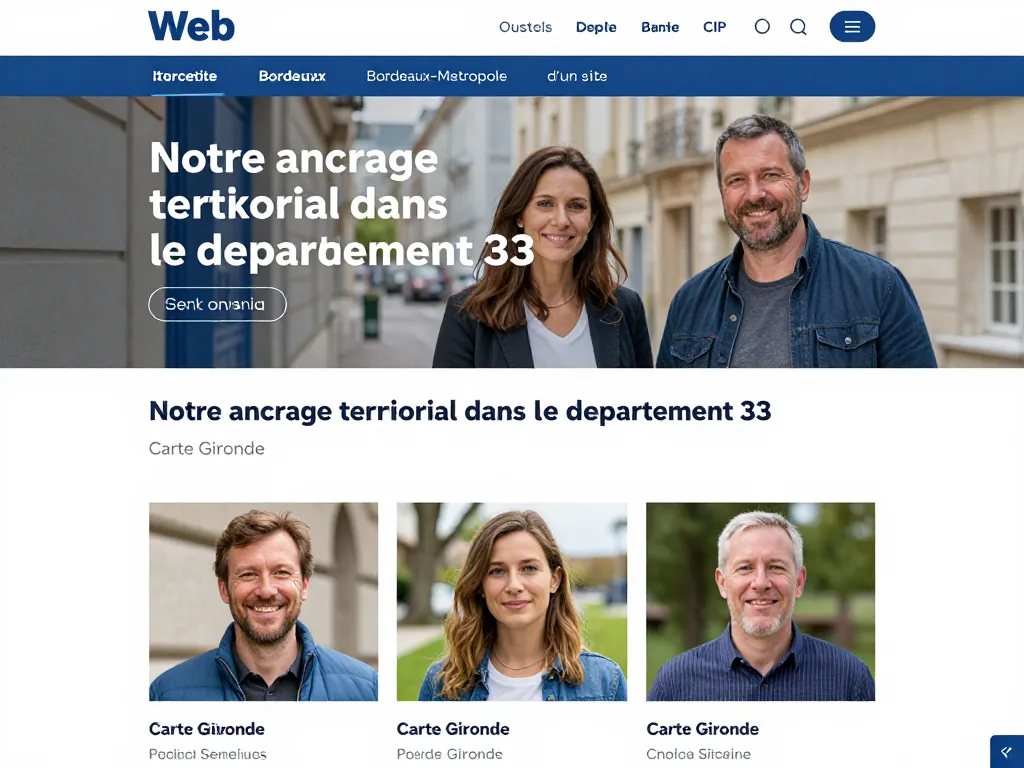Open the d'un site tab
The image size is (1024, 768).
tap(577, 76)
